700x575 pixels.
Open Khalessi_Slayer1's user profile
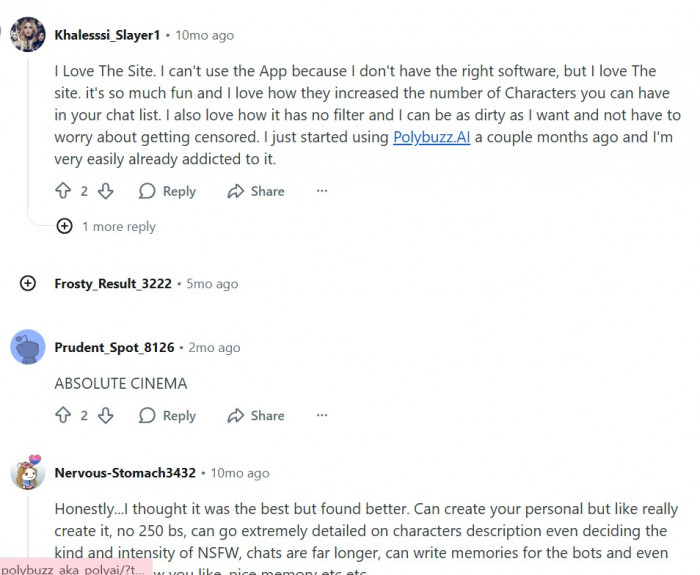[107, 35]
